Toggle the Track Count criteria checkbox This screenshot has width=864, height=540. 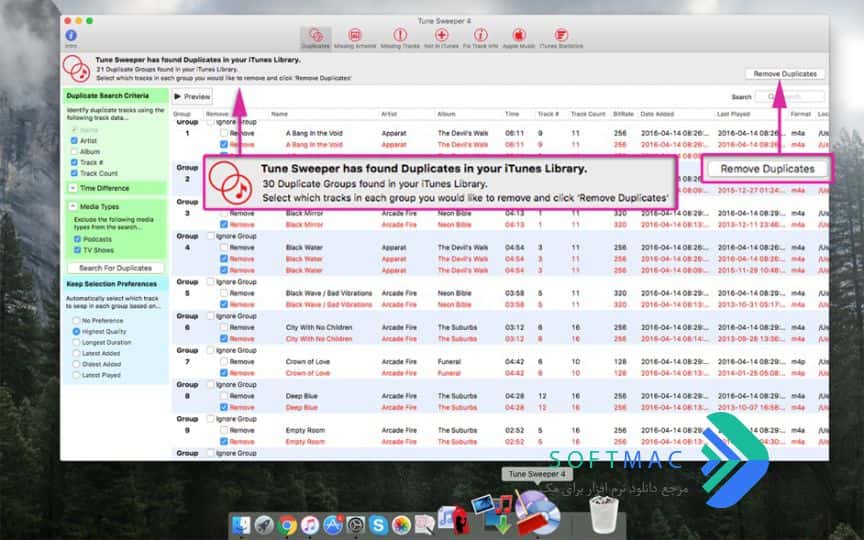click(x=74, y=173)
